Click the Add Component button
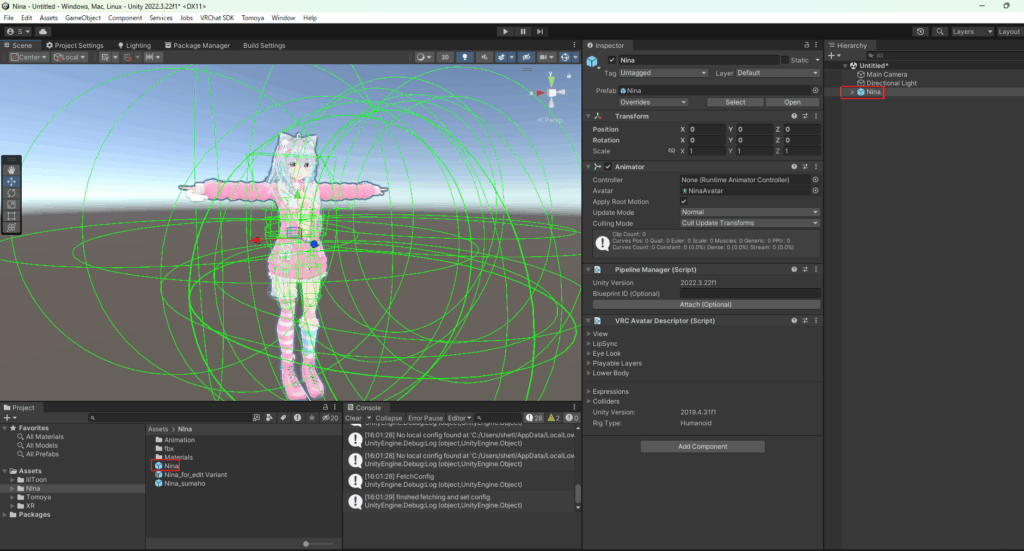1024x551 pixels. [702, 446]
